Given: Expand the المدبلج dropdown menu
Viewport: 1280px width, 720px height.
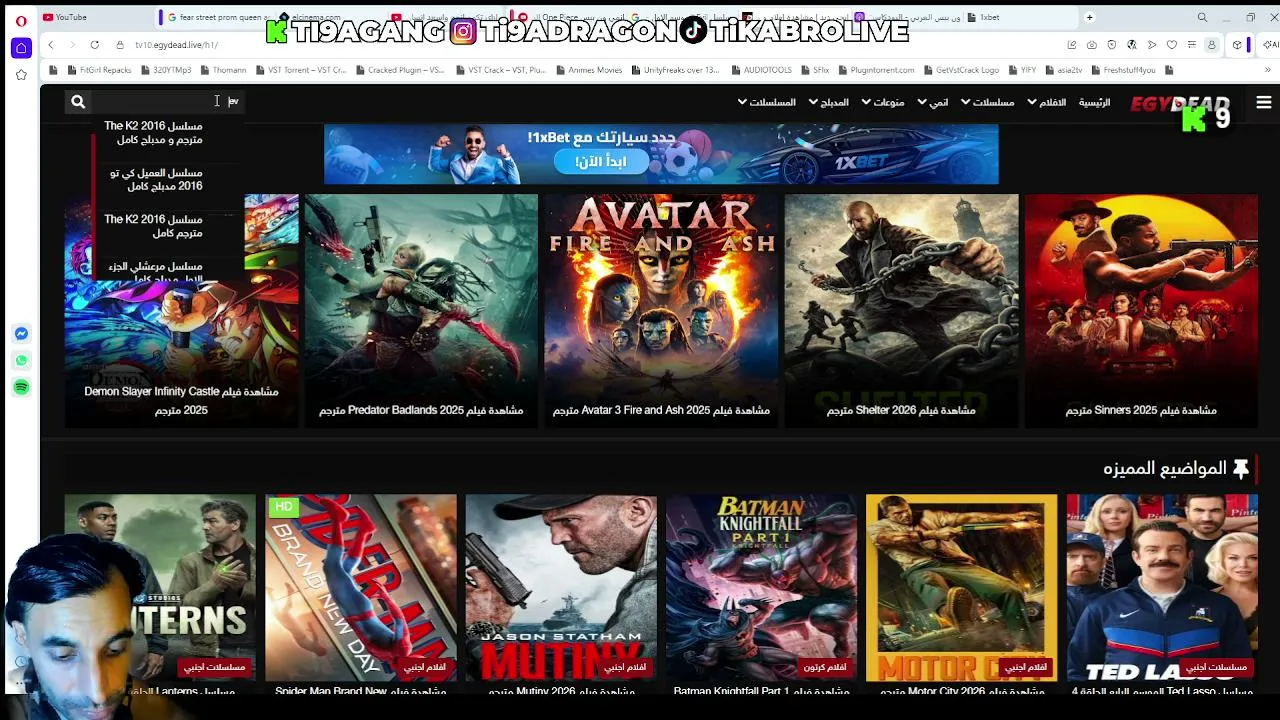Looking at the screenshot, I should click(828, 102).
